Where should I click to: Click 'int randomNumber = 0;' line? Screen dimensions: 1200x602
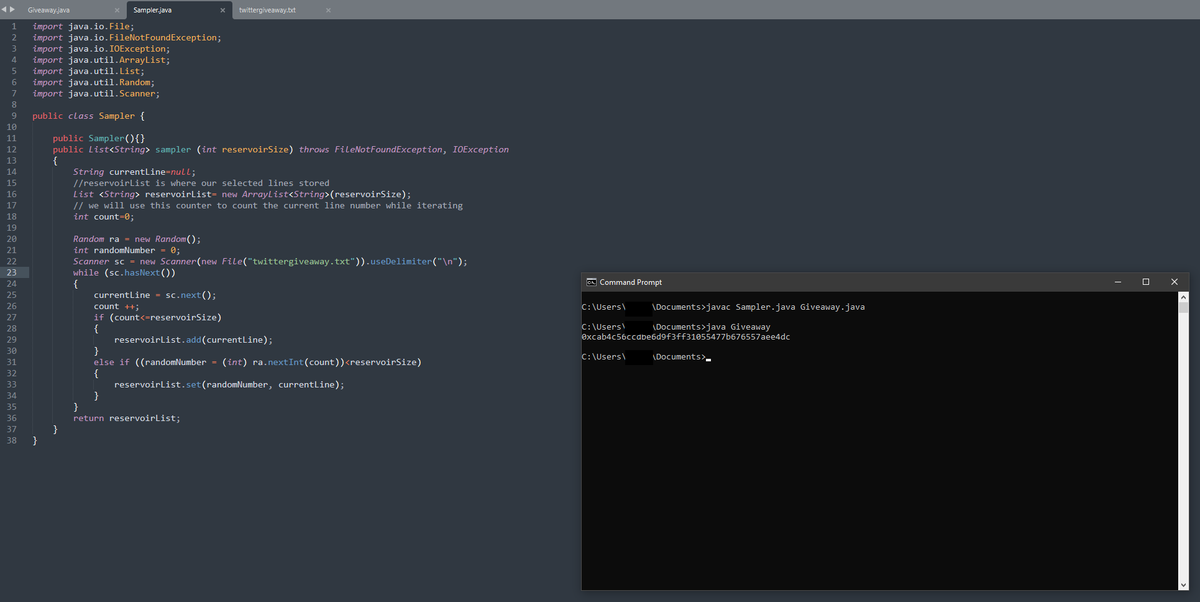tap(126, 250)
